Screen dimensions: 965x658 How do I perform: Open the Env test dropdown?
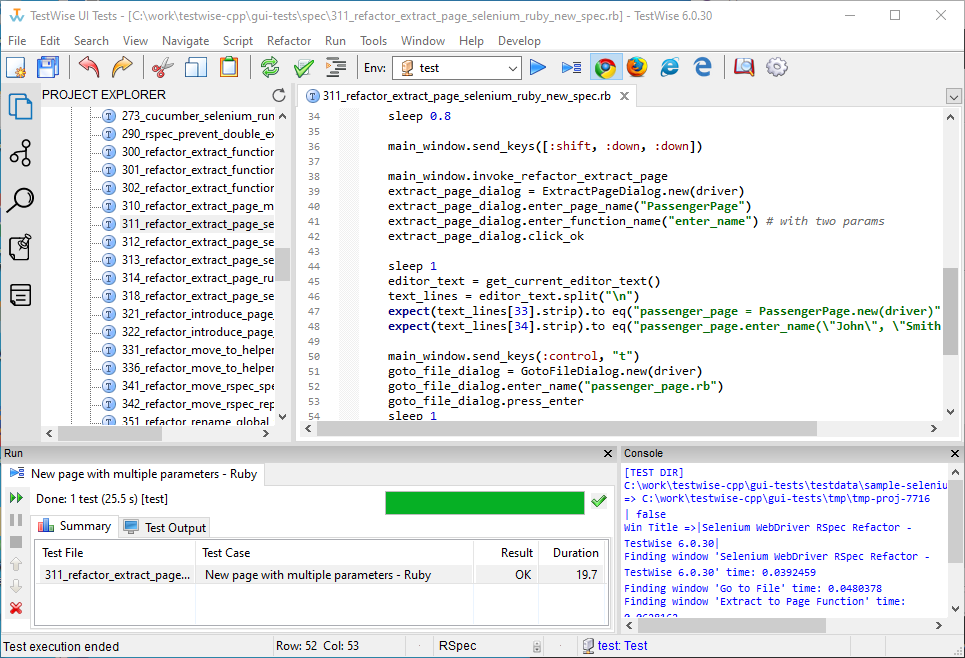click(x=457, y=68)
